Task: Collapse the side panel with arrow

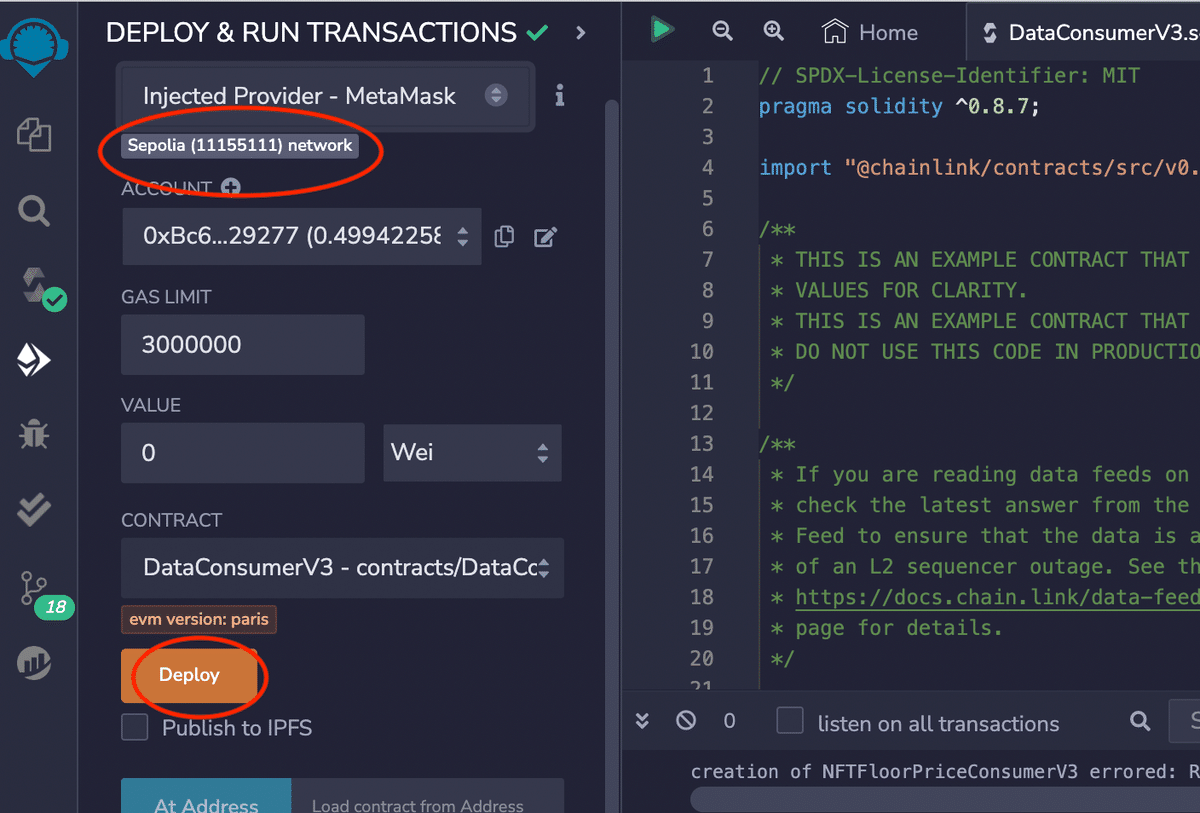Action: click(x=581, y=33)
